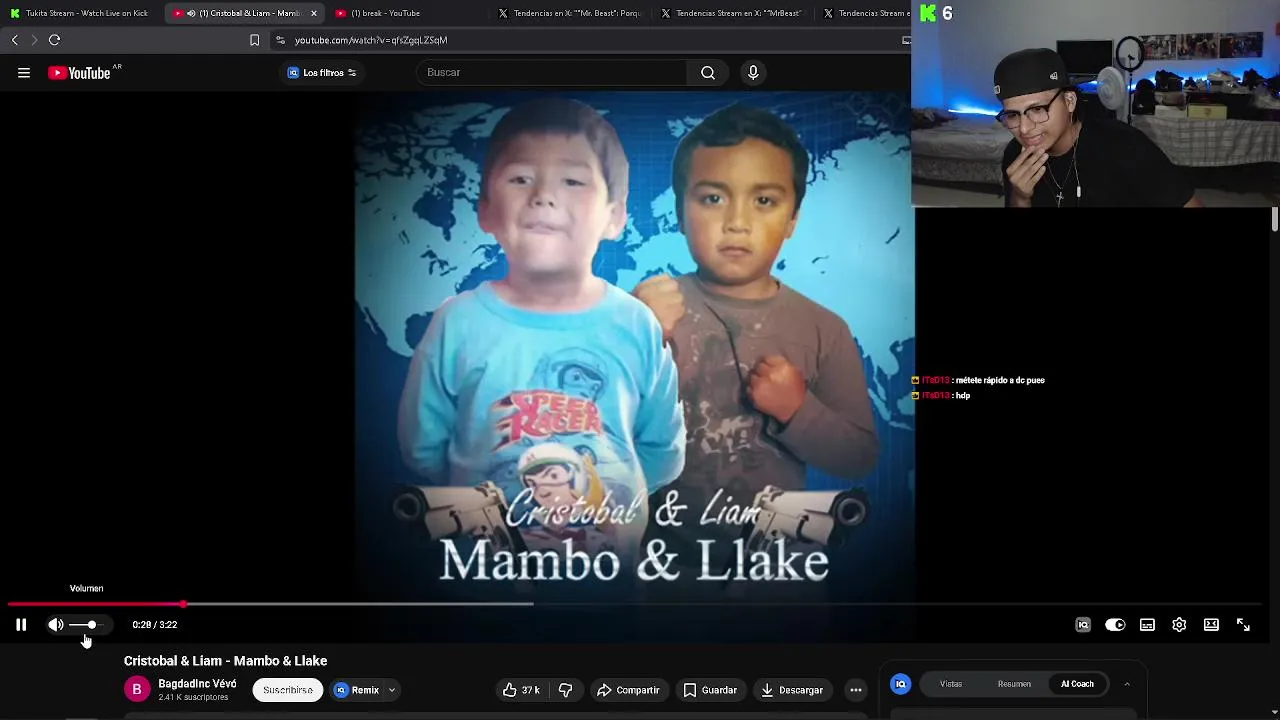
Task: Click the search magnifier button
Action: [x=708, y=72]
